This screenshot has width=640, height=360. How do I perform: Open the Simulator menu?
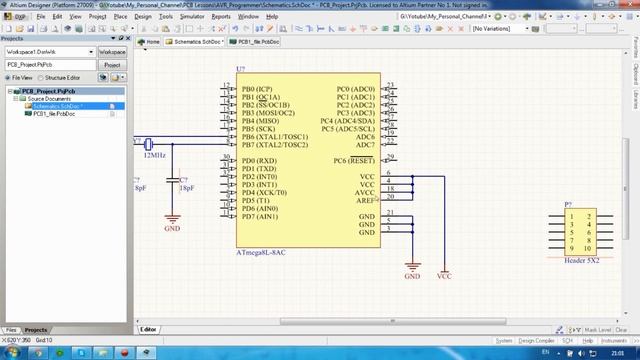[192, 16]
